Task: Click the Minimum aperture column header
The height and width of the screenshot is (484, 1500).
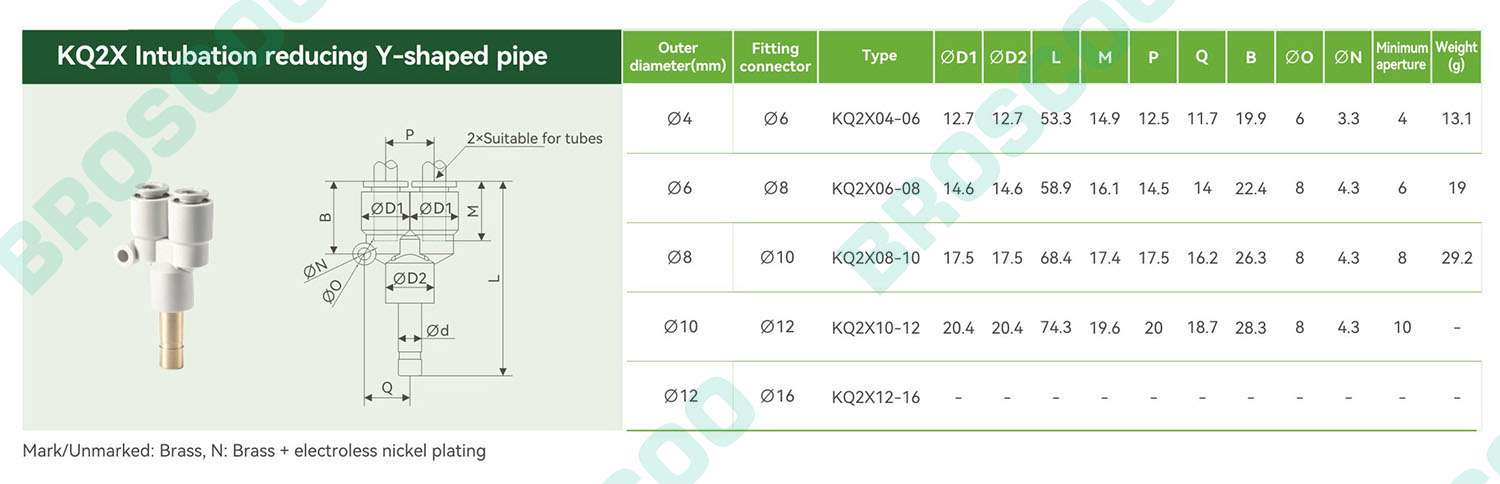Action: [1401, 56]
